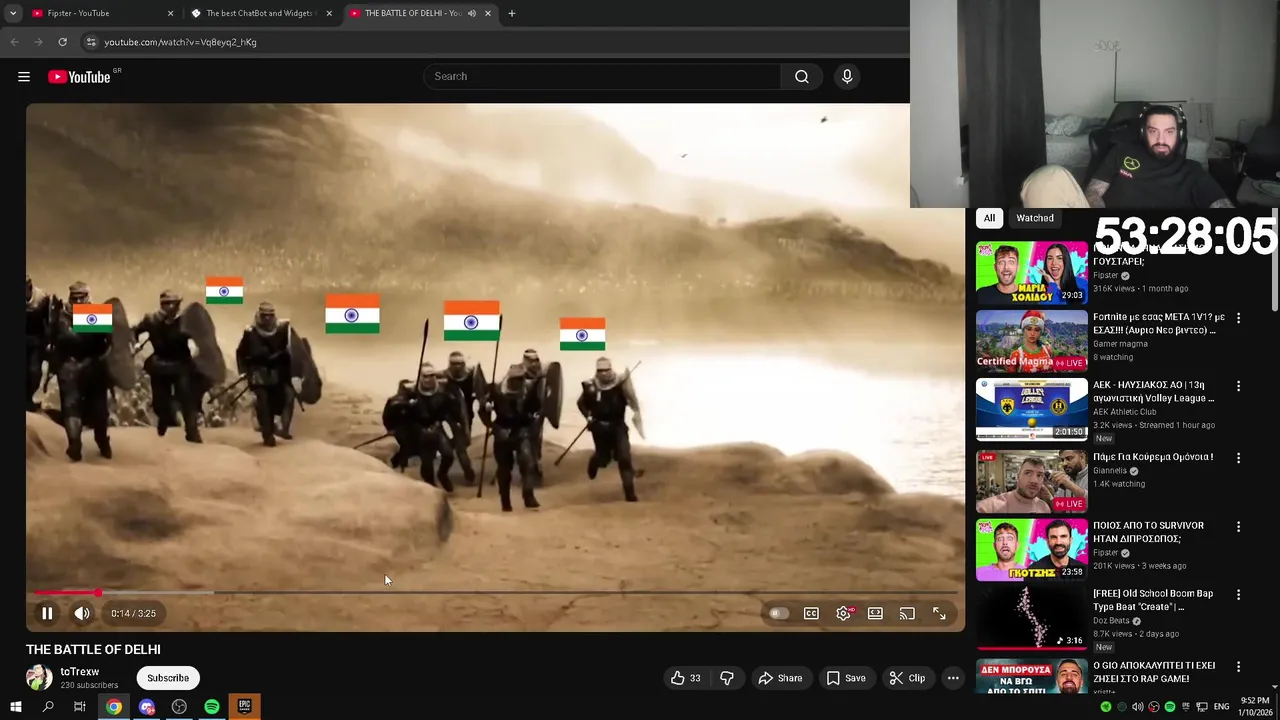Dislike the video with thumbs down
Image resolution: width=1280 pixels, height=720 pixels.
click(727, 678)
